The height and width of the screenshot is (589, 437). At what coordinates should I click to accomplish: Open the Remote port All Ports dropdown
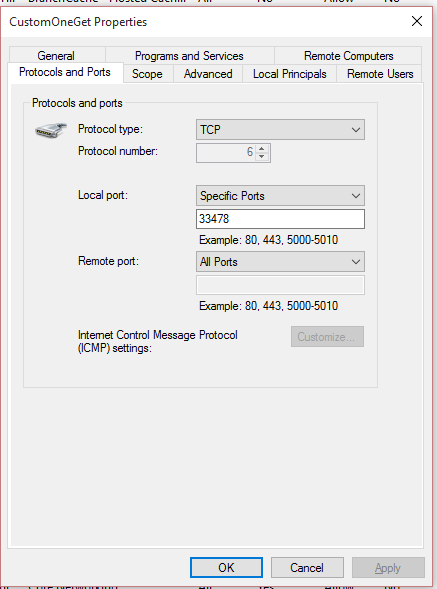pyautogui.click(x=280, y=262)
